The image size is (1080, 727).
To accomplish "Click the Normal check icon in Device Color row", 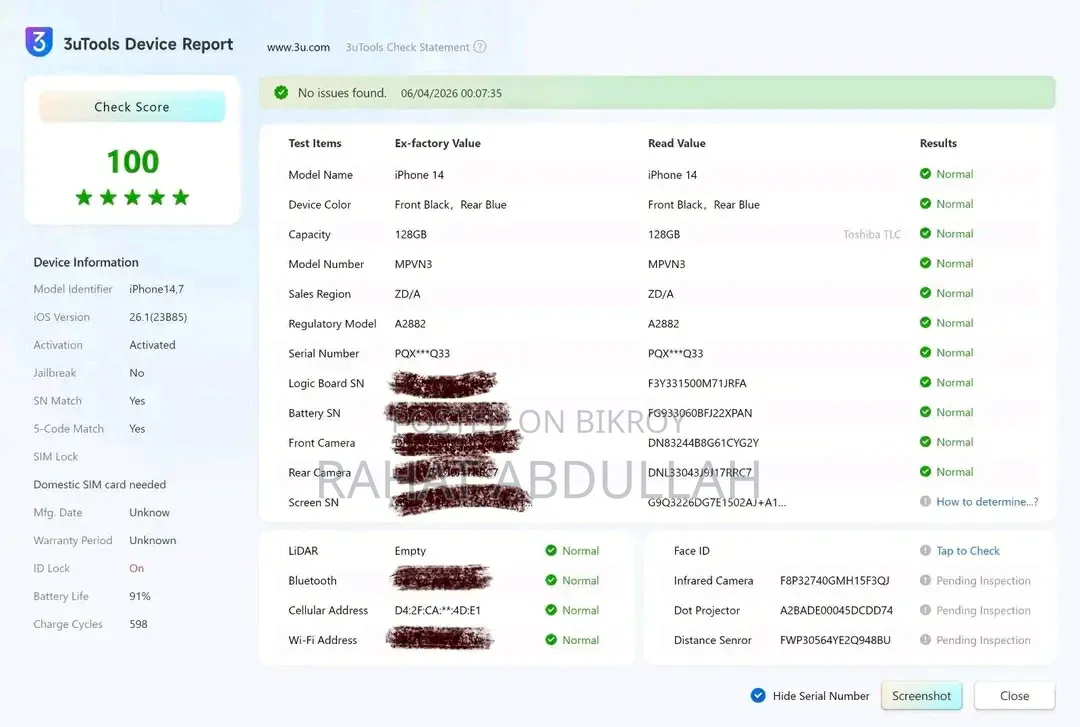I will click(925, 204).
